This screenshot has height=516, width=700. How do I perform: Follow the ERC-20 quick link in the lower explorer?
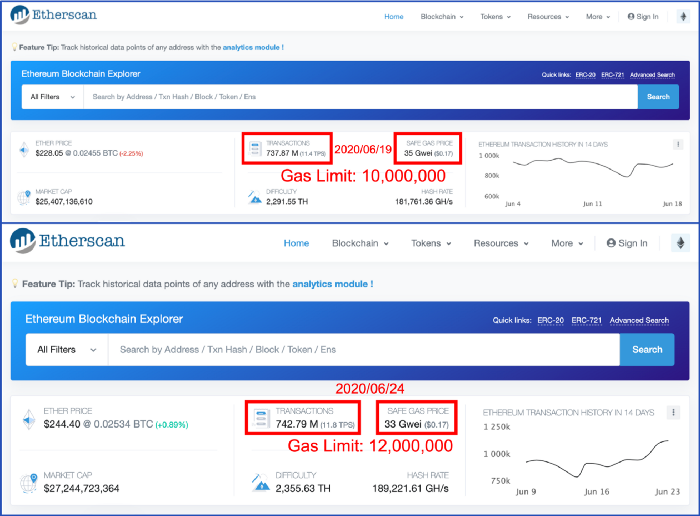tap(550, 320)
